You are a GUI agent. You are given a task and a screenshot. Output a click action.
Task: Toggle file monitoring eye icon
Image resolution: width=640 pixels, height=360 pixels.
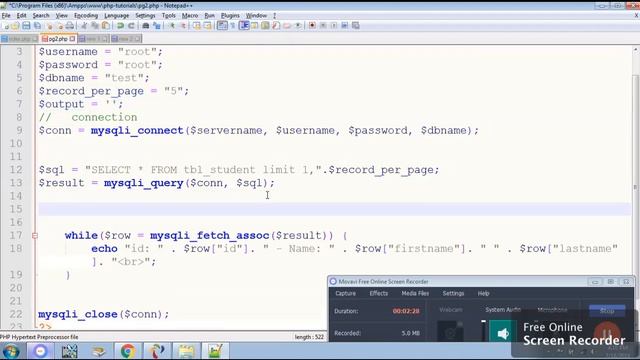(x=298, y=26)
